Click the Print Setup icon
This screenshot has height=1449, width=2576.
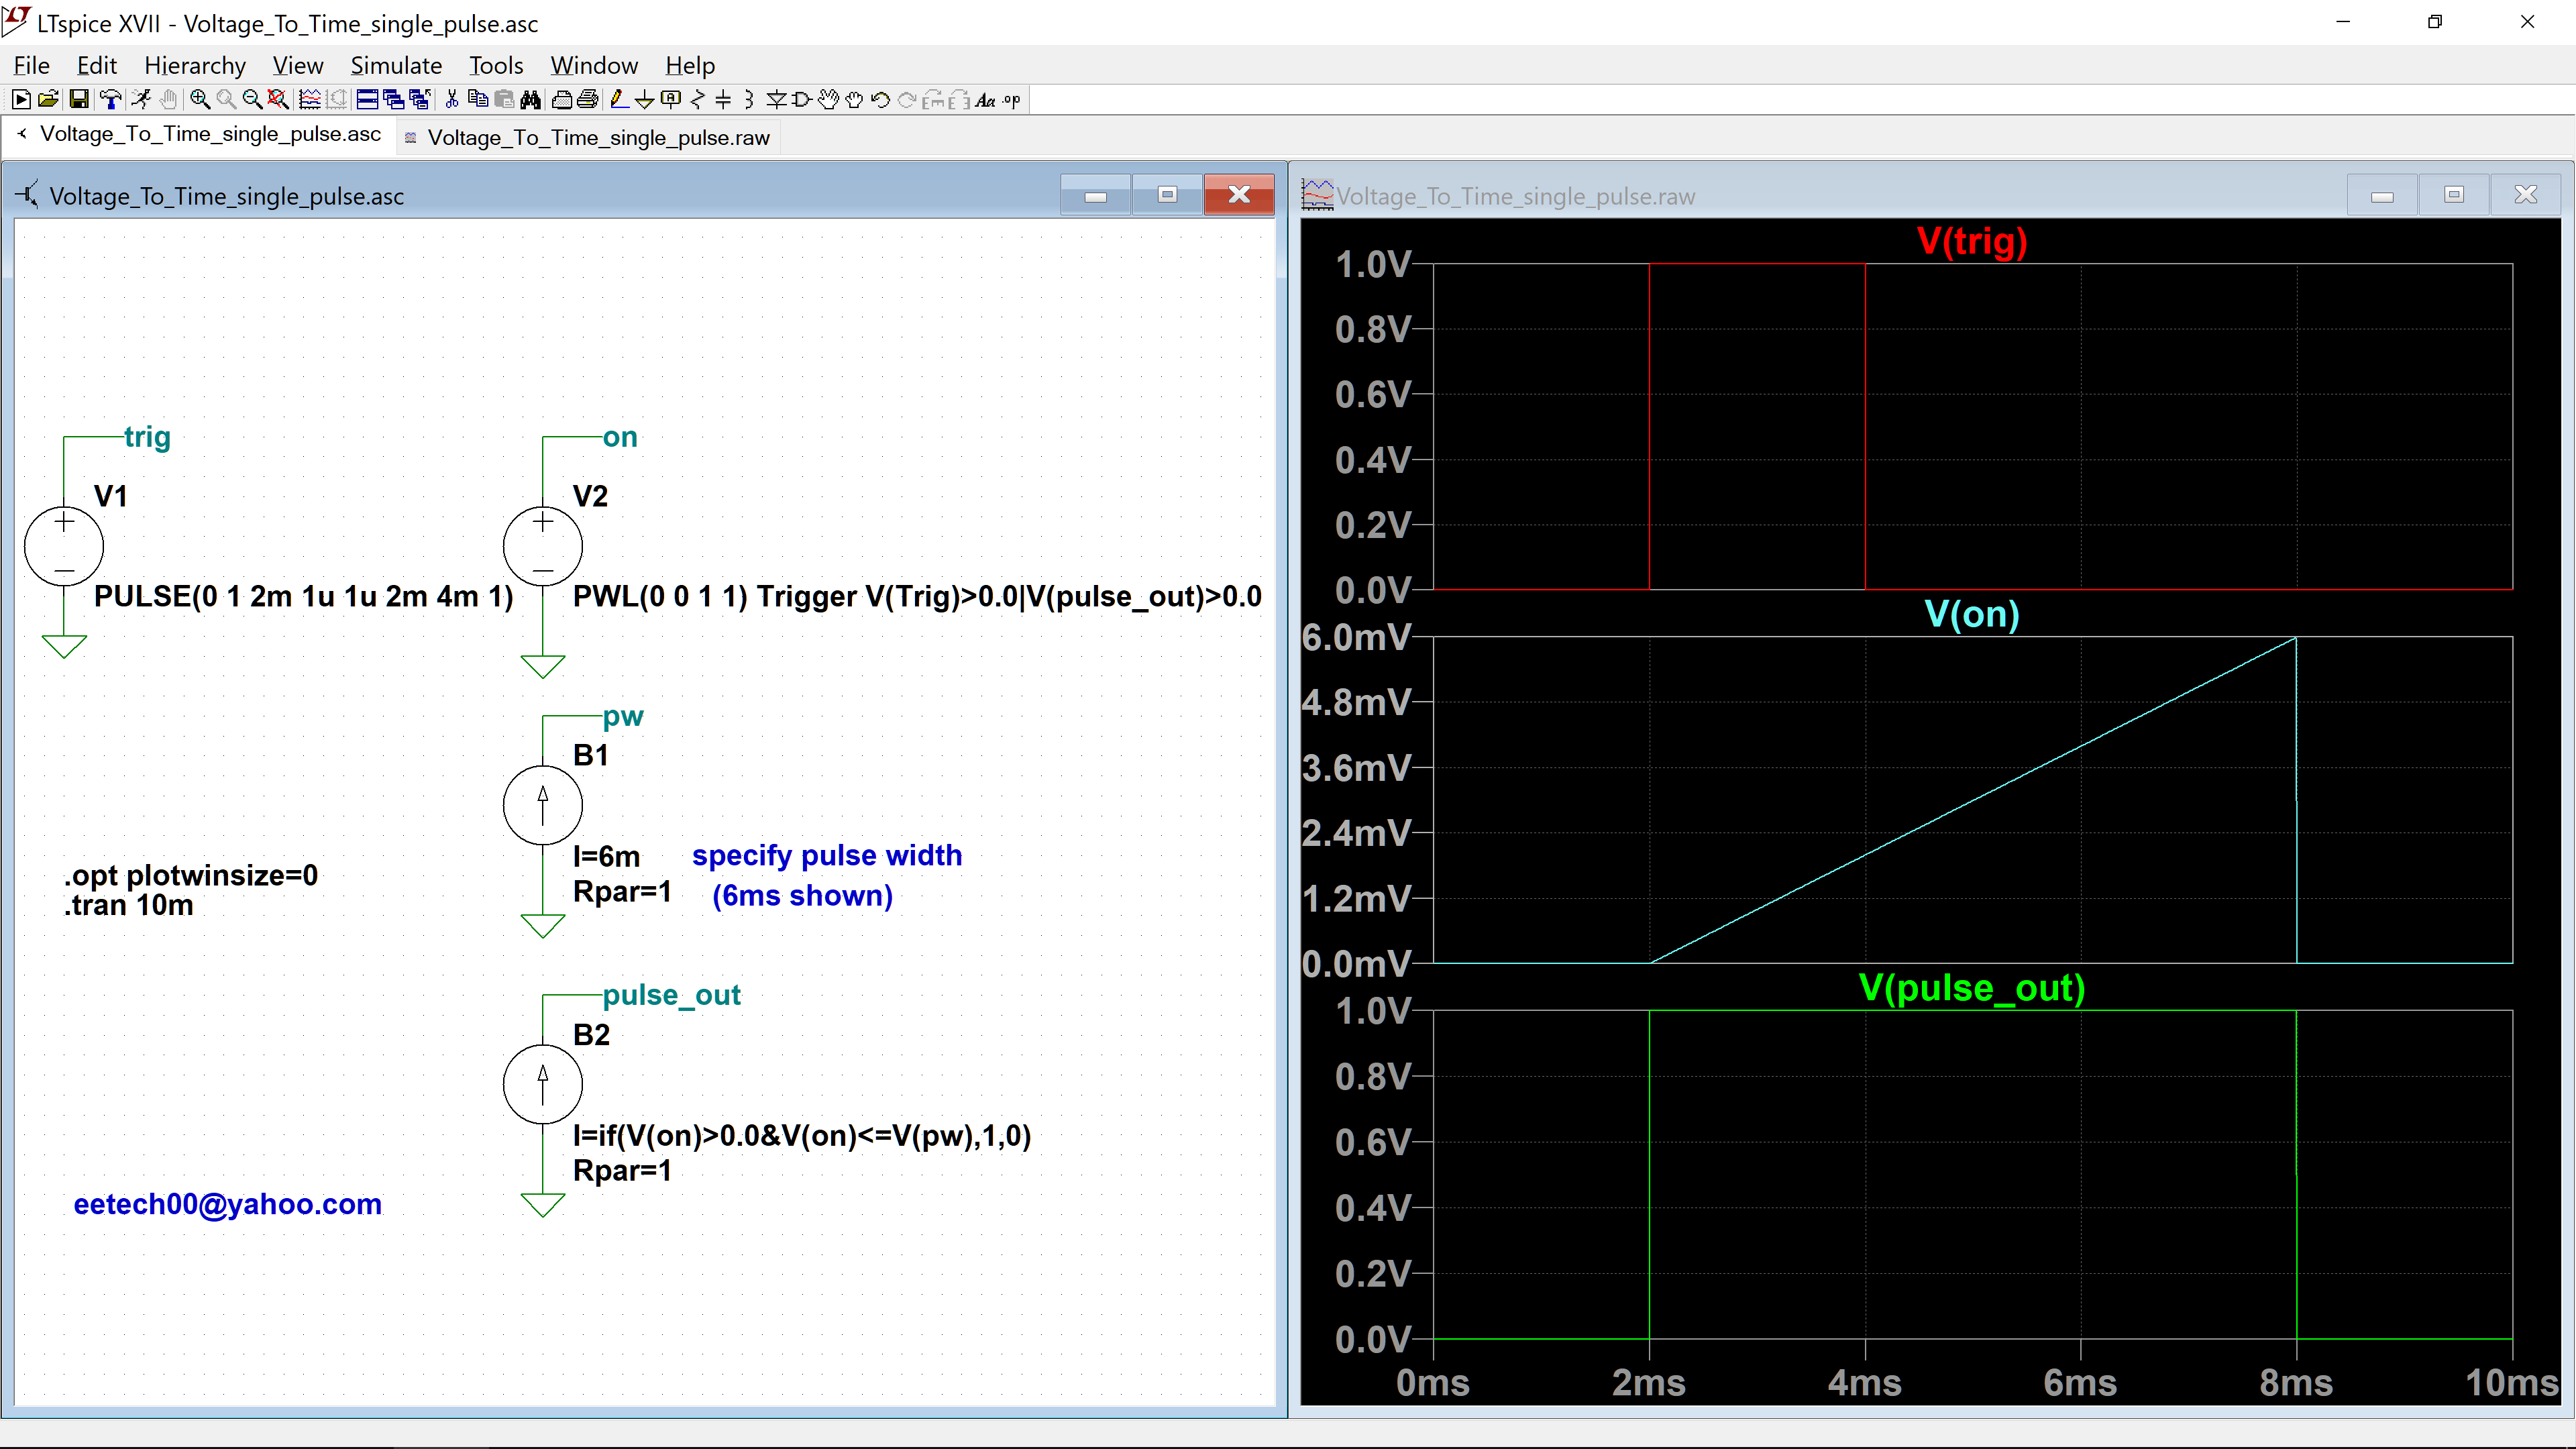[x=562, y=100]
